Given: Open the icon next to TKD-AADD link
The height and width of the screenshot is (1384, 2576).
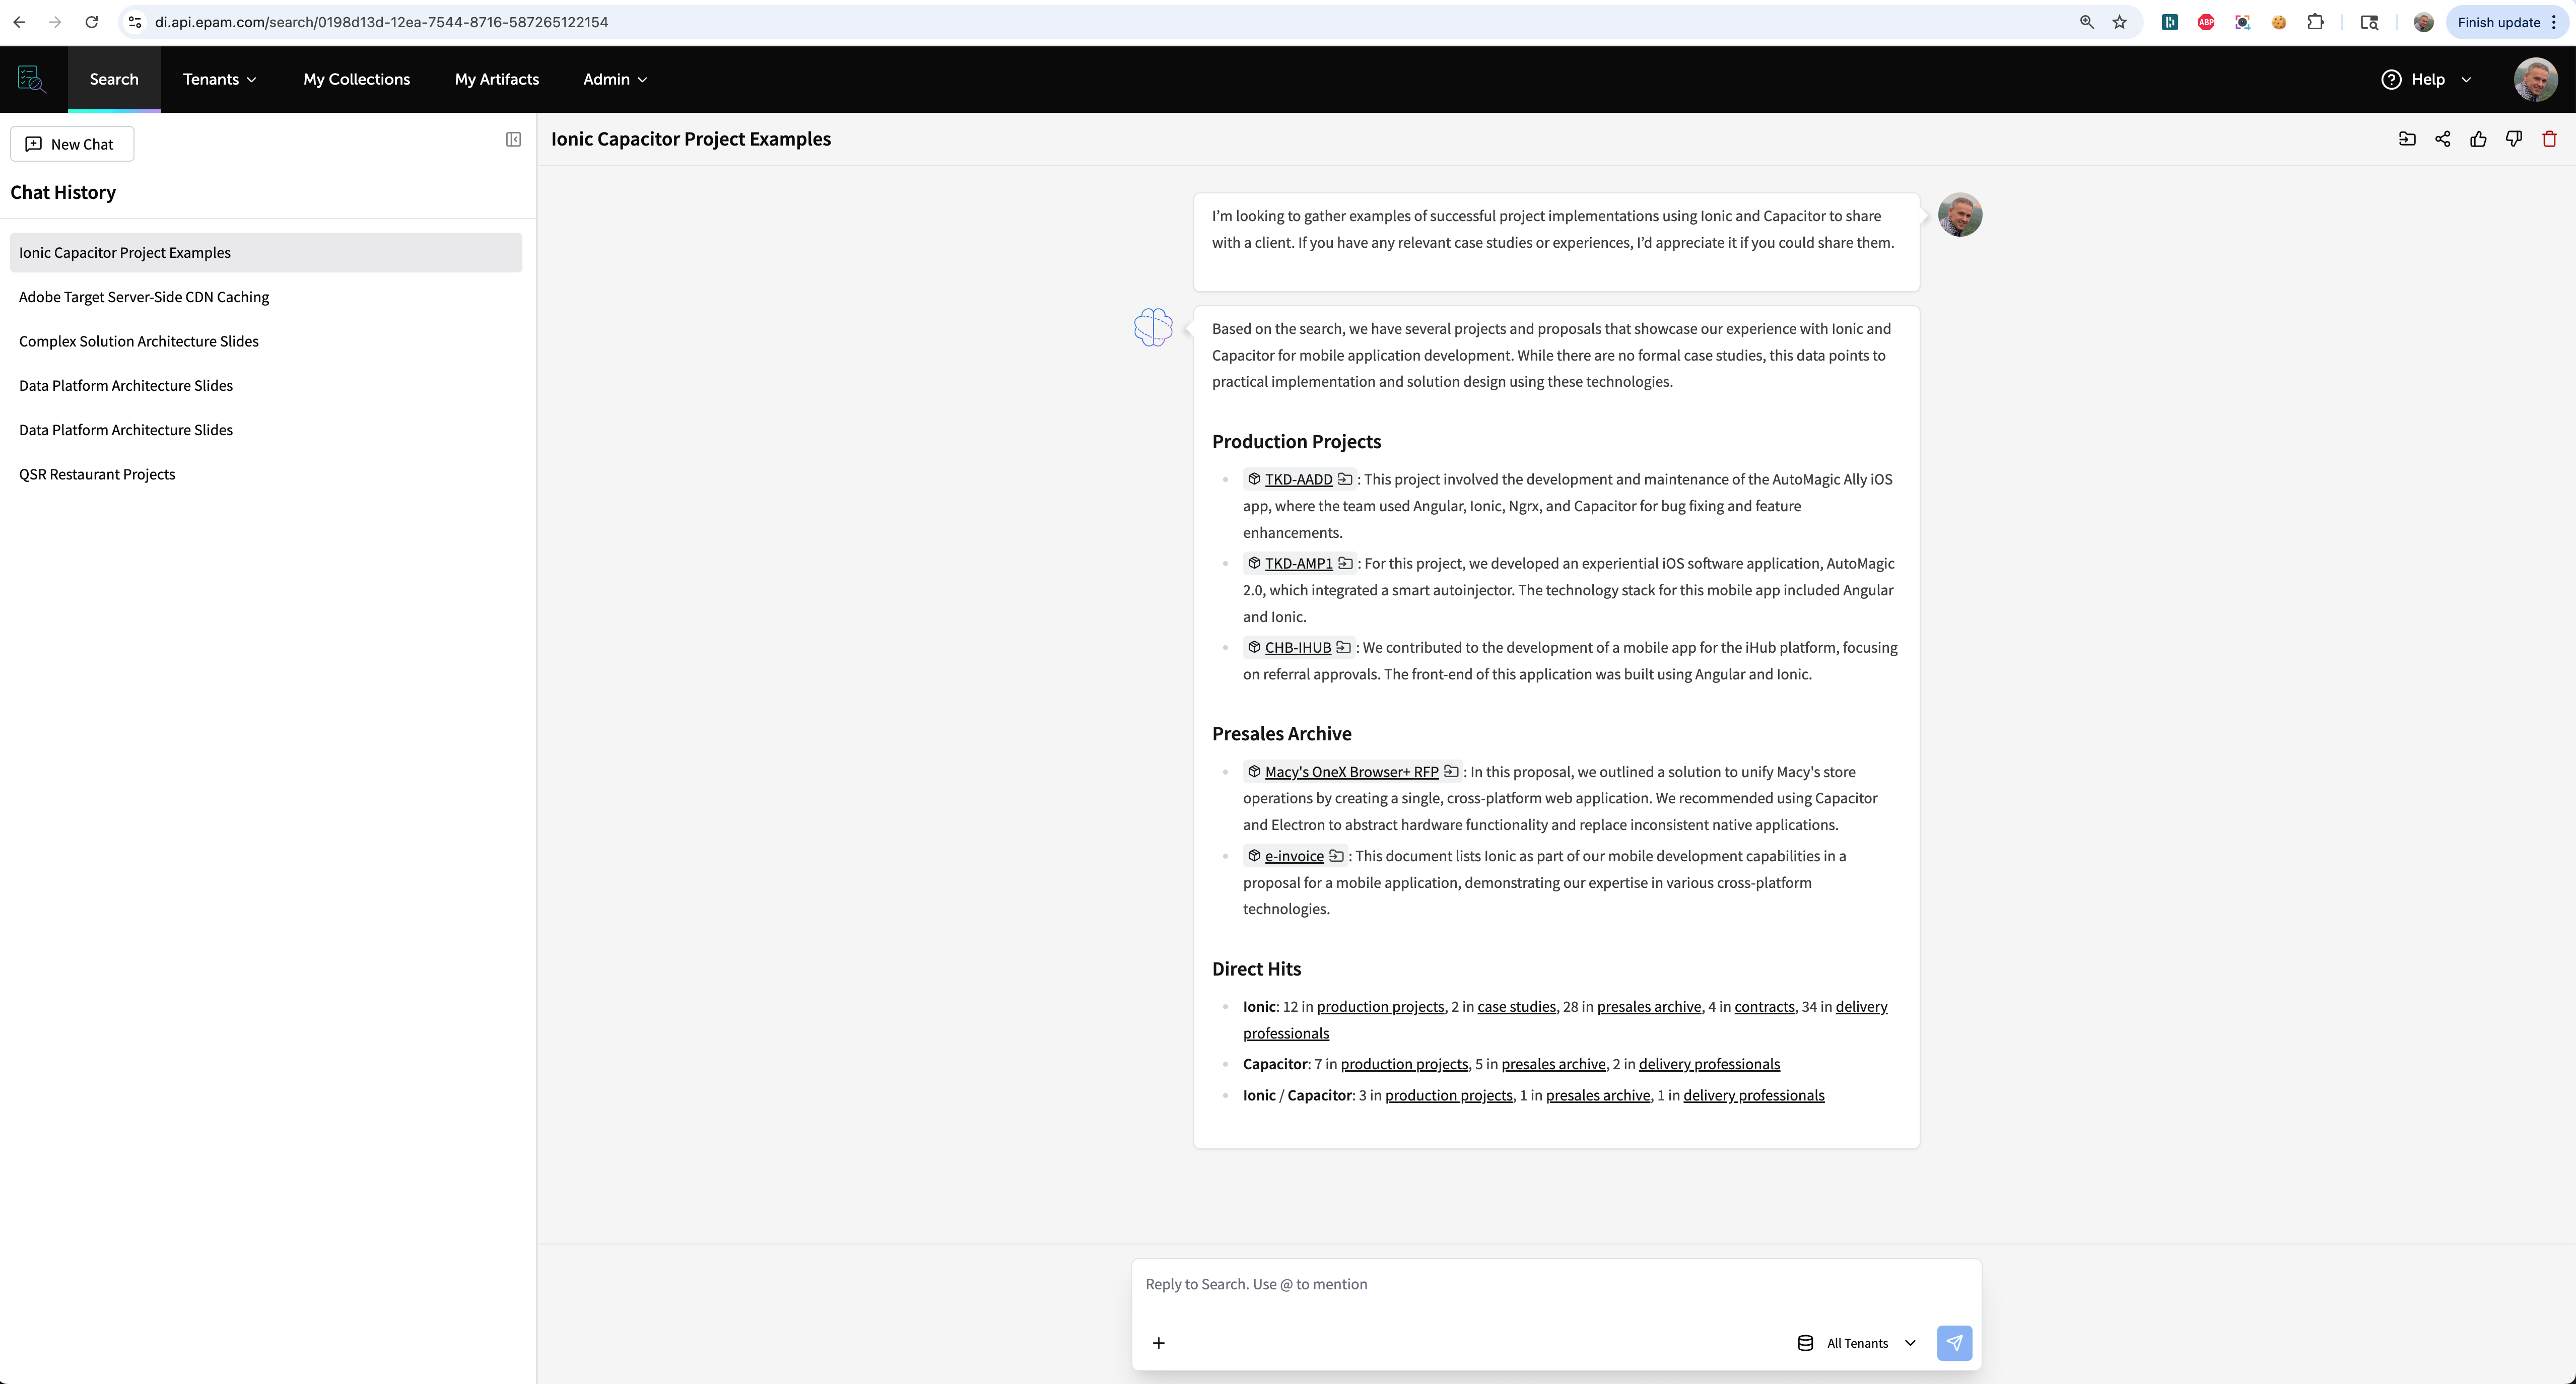Looking at the screenshot, I should [1345, 479].
